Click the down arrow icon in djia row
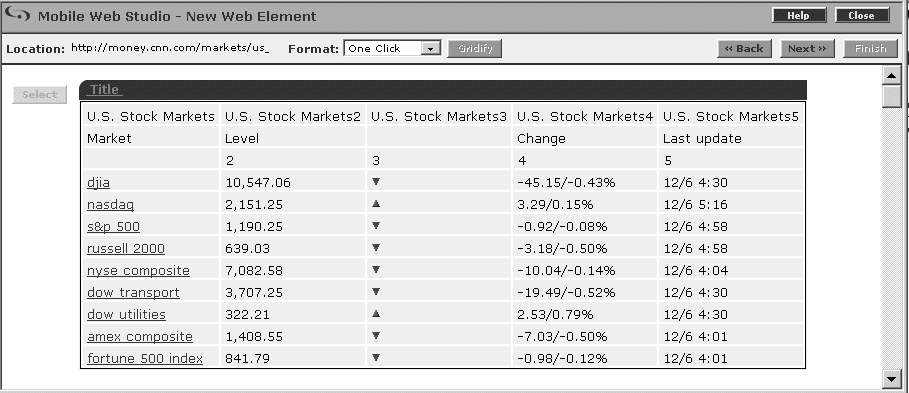Image resolution: width=909 pixels, height=393 pixels. [x=376, y=181]
